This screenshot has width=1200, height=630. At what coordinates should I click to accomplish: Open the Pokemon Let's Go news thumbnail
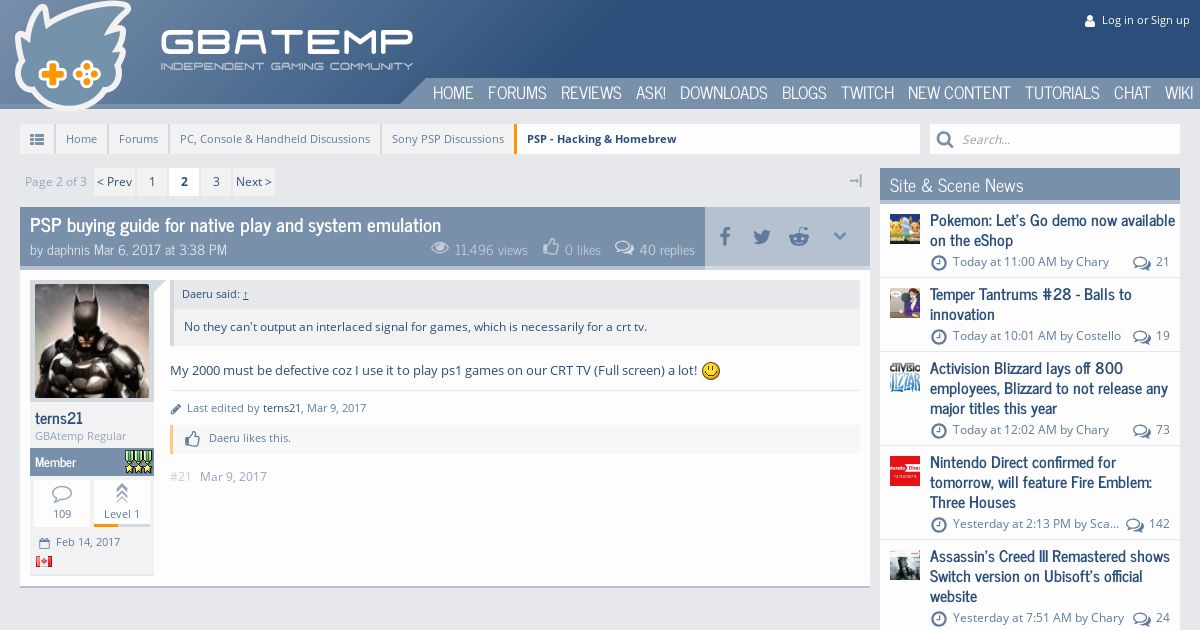tap(905, 229)
